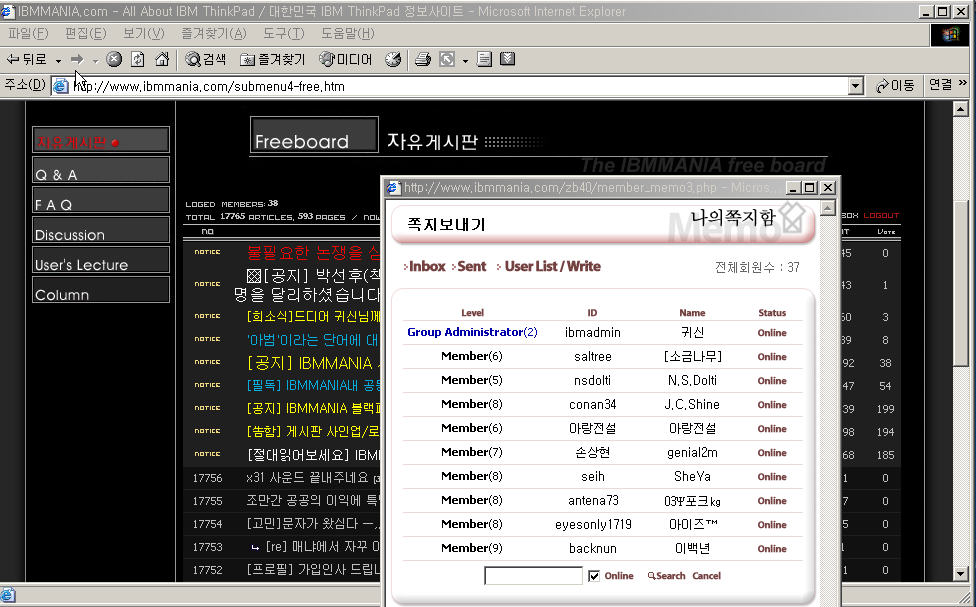Expand the 연결 (Links) toolbar chevron
Viewport: 976px width, 607px height.
(963, 85)
